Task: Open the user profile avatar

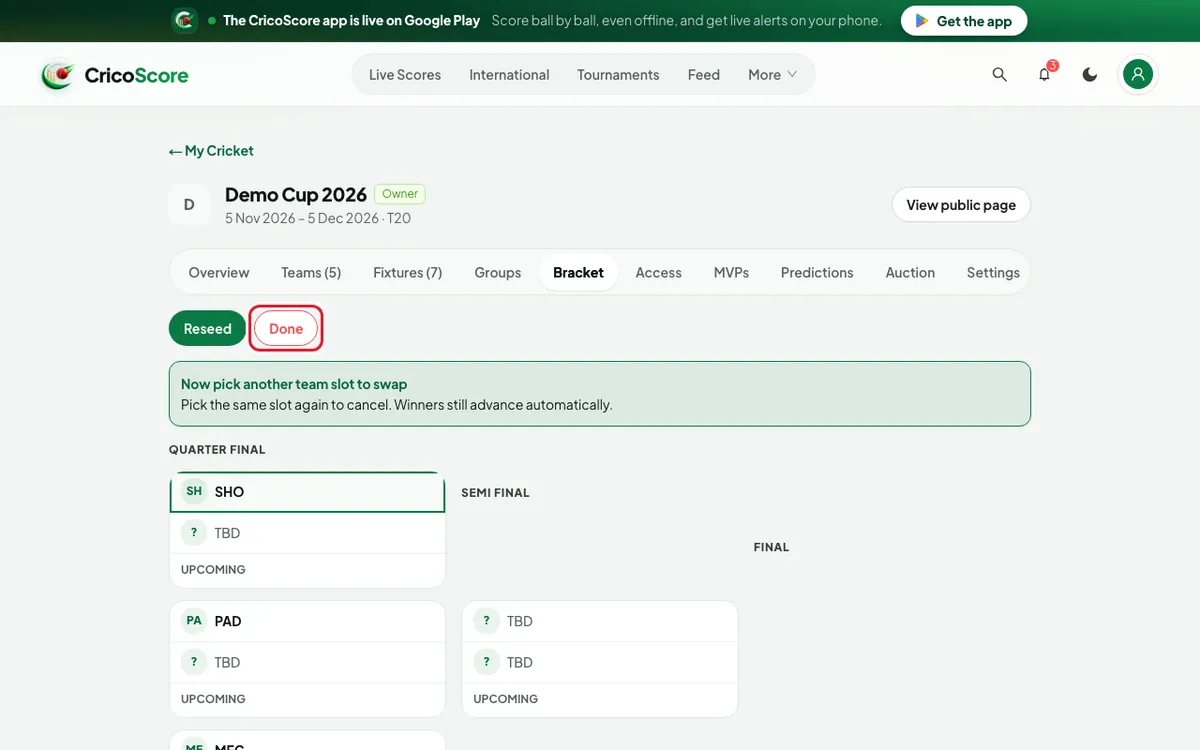Action: pyautogui.click(x=1138, y=74)
